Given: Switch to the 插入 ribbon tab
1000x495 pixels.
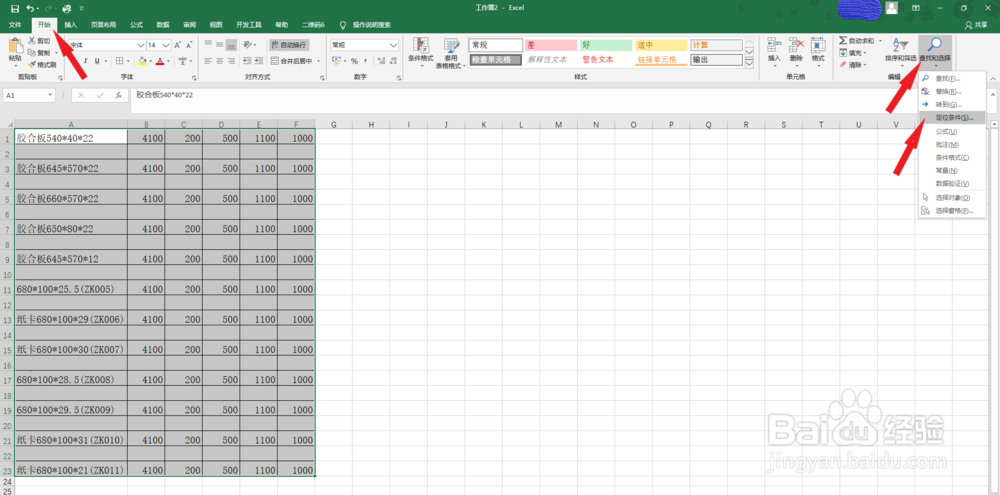Looking at the screenshot, I should click(71, 25).
